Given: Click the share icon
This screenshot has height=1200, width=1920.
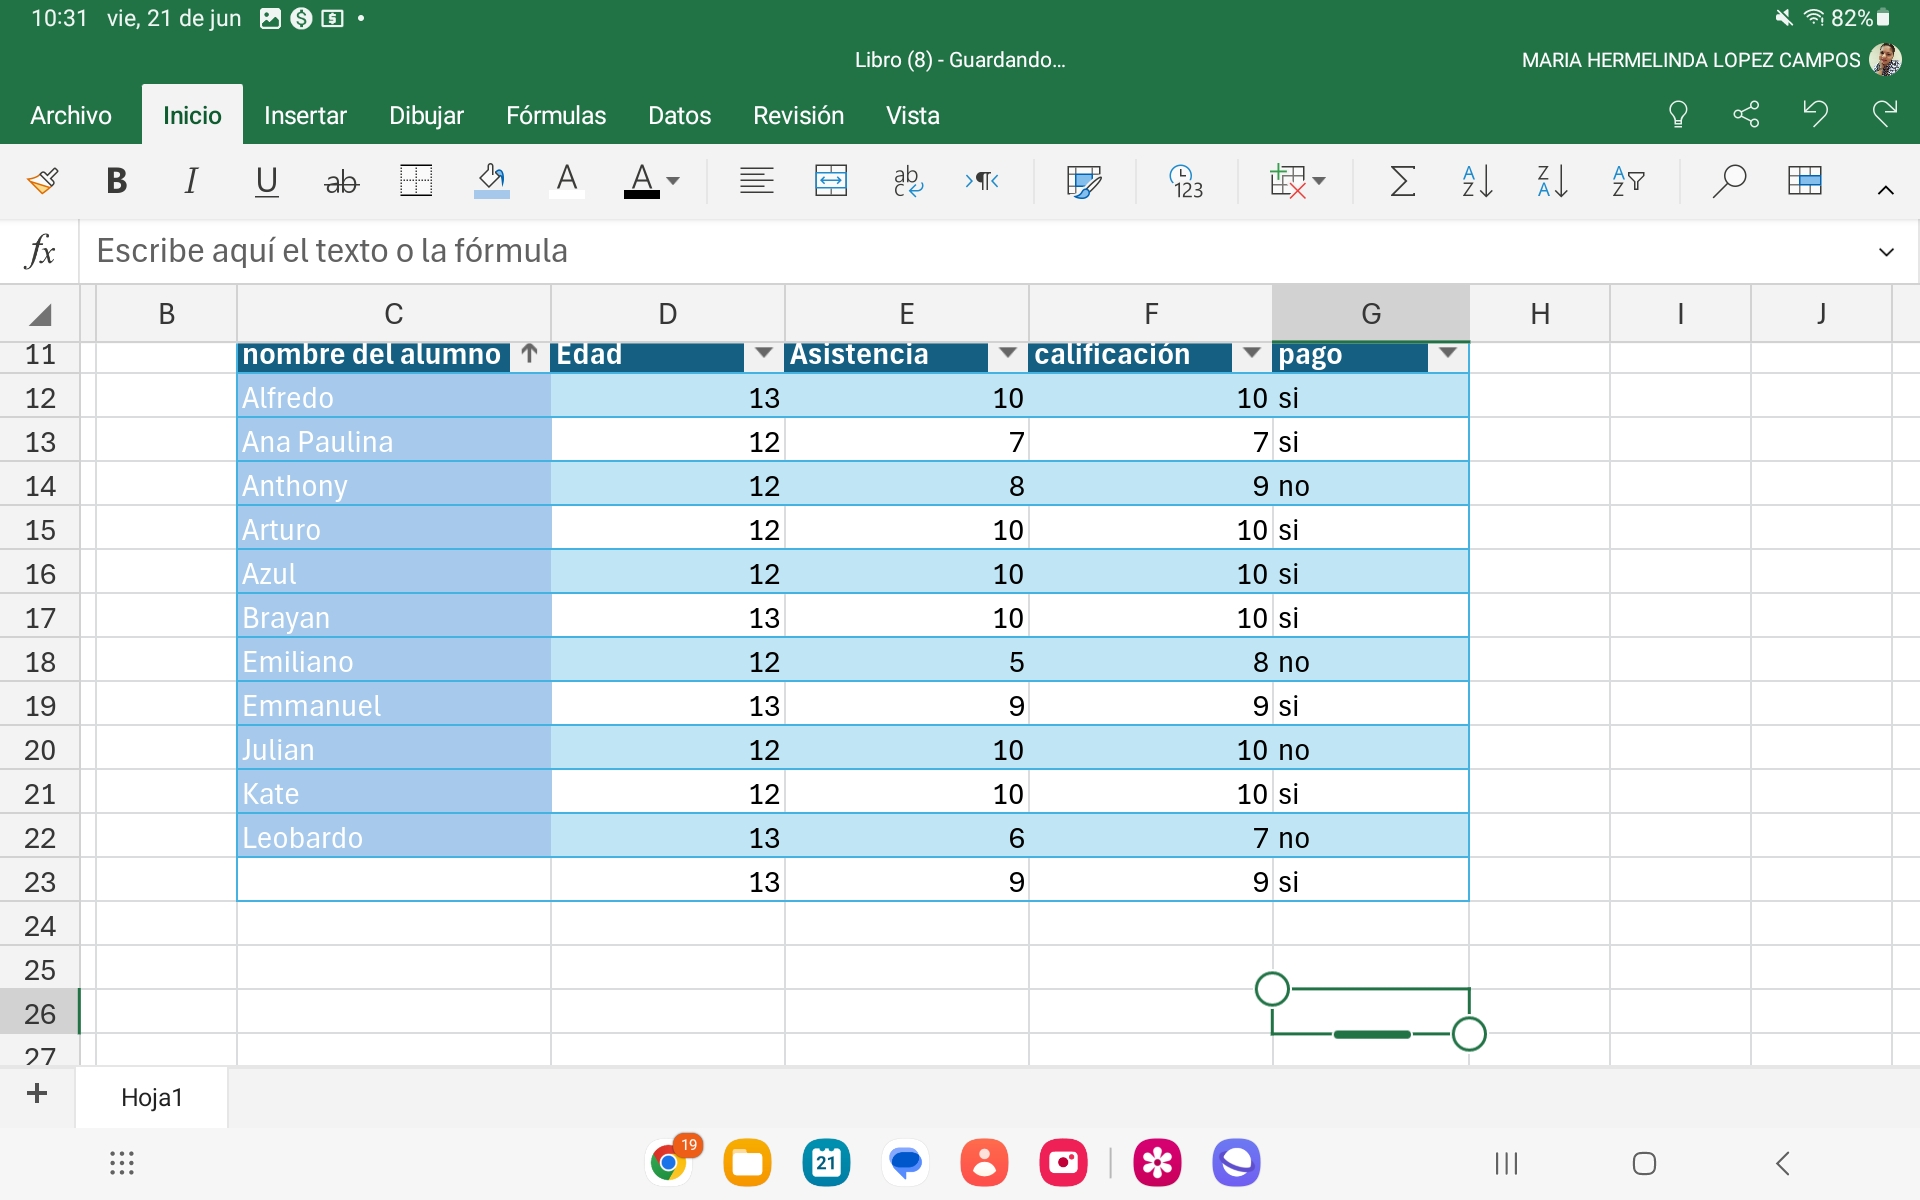Looking at the screenshot, I should tap(1746, 114).
